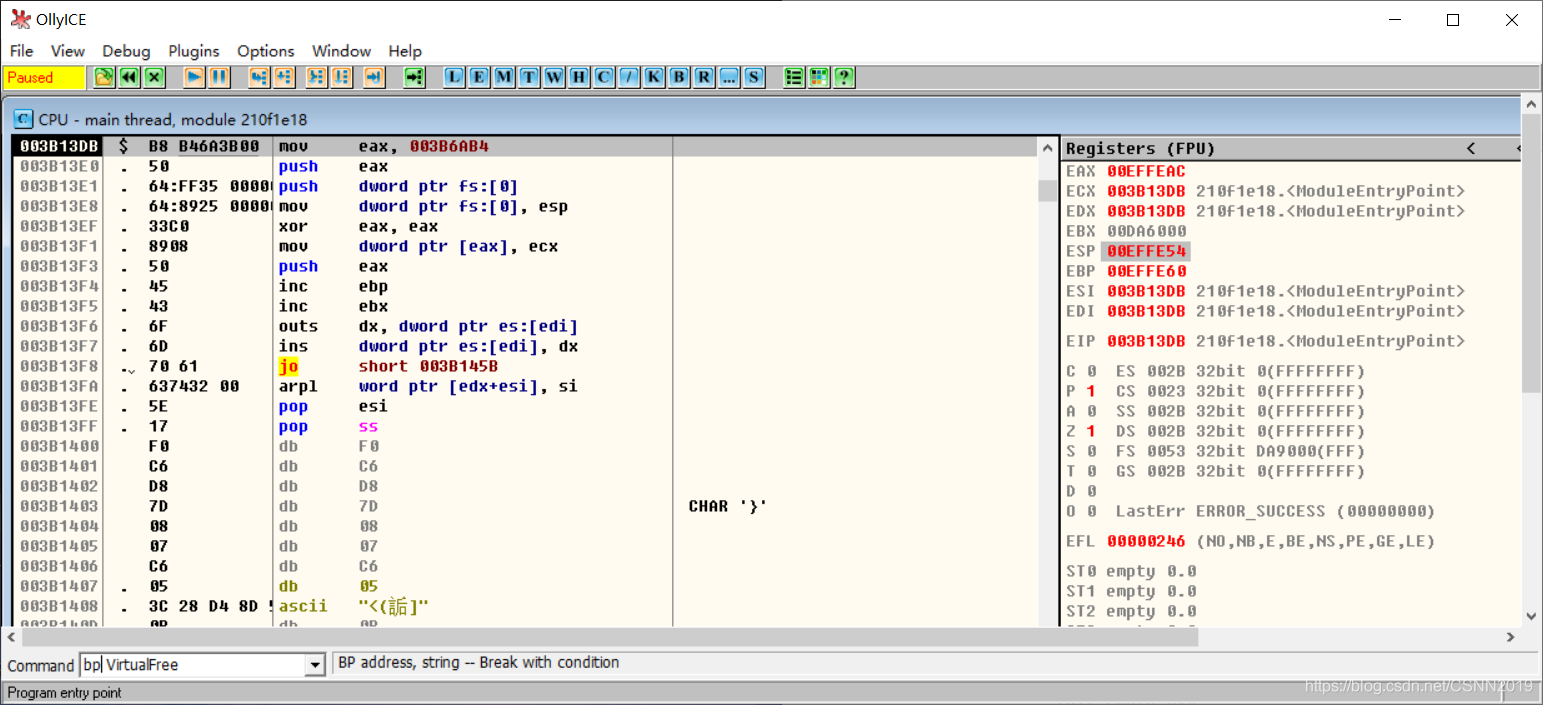1543x705 pixels.
Task: Open the View menu
Action: [x=68, y=51]
